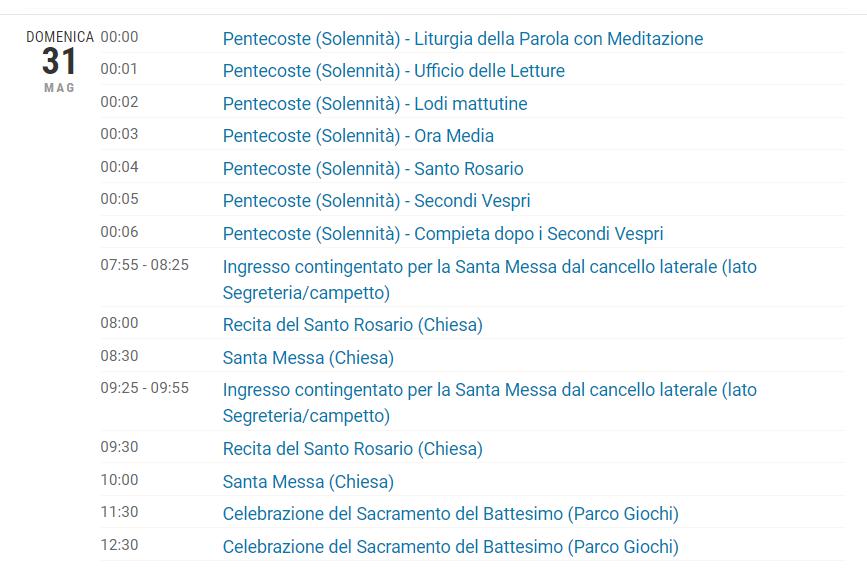Select Pentecoste Secondi Vespri event
This screenshot has width=867, height=575.
pyautogui.click(x=377, y=201)
